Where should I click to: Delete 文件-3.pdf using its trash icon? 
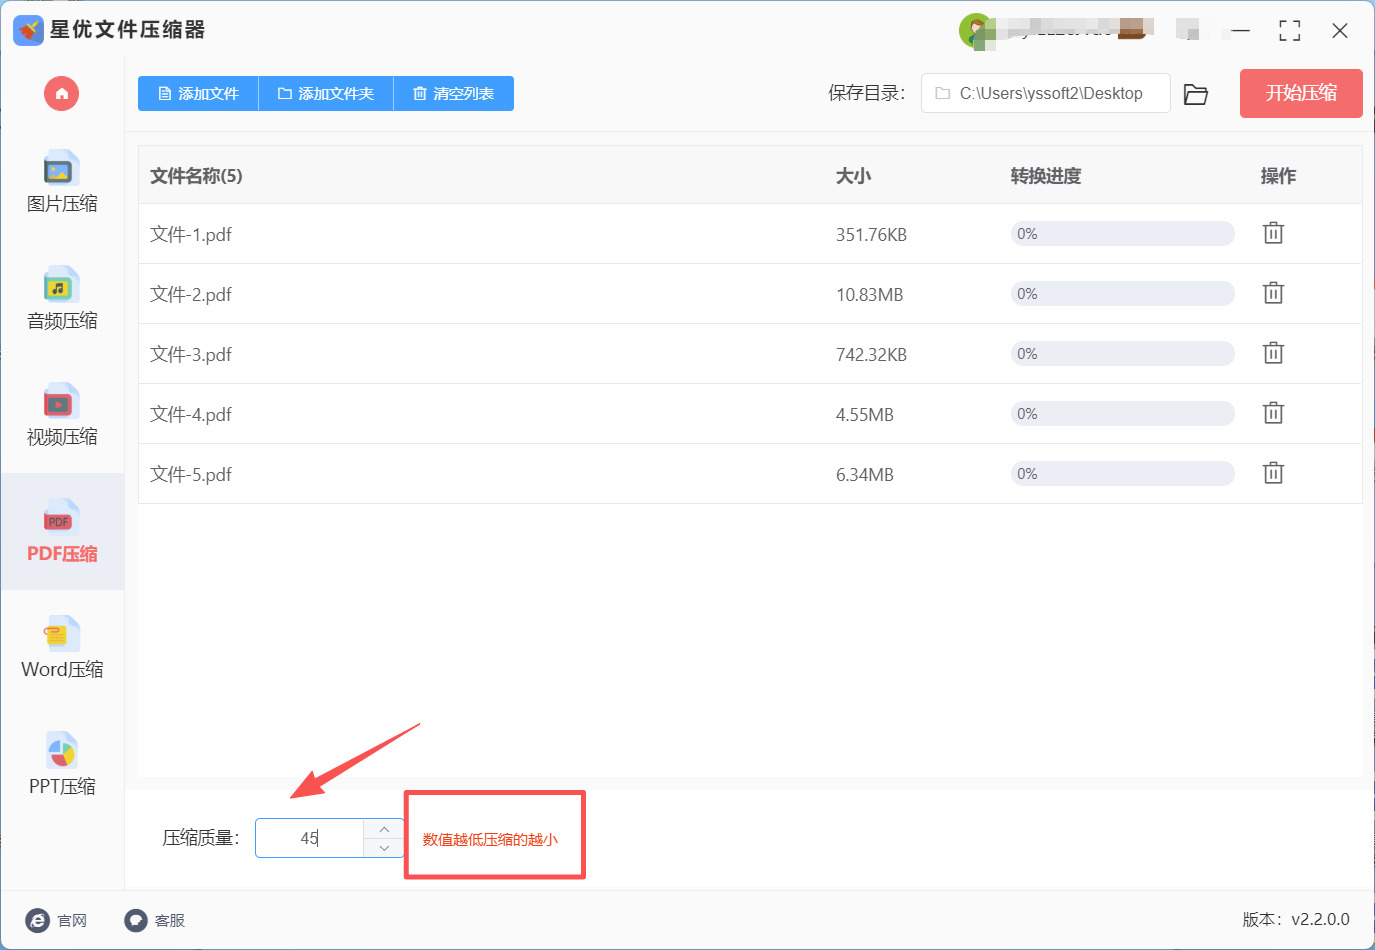(1273, 353)
